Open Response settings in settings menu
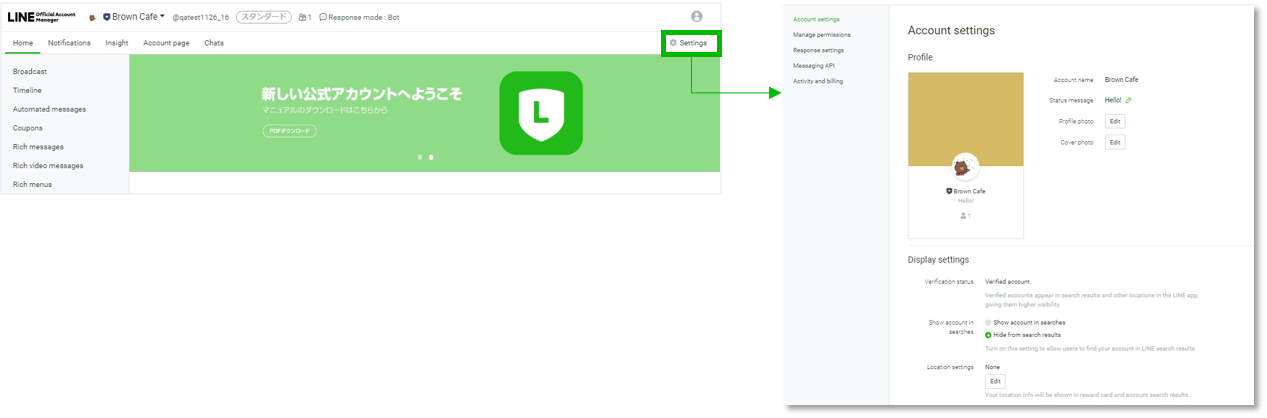 pos(818,50)
